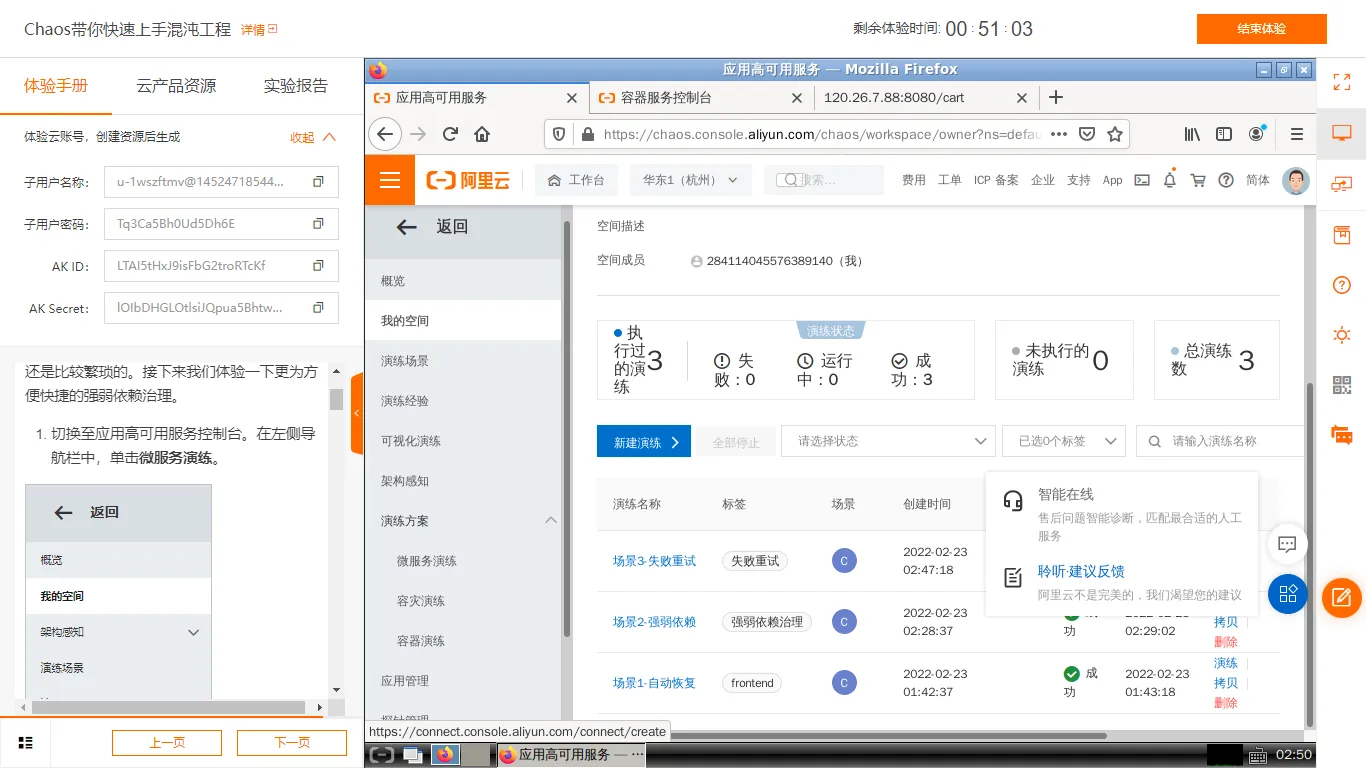Select the 体验手册 tab
The height and width of the screenshot is (768, 1366).
point(56,86)
